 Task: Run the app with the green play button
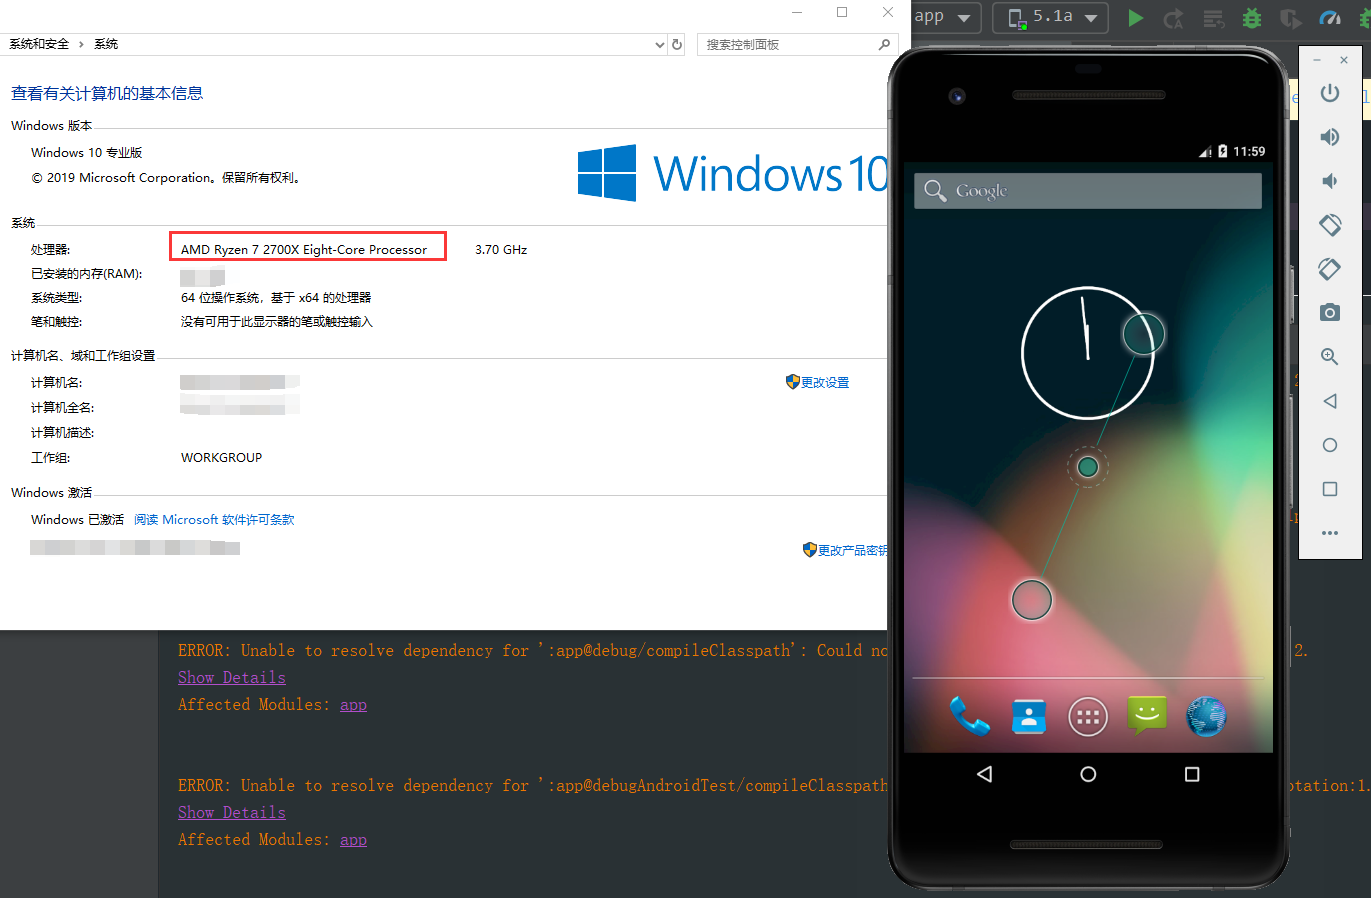coord(1136,18)
